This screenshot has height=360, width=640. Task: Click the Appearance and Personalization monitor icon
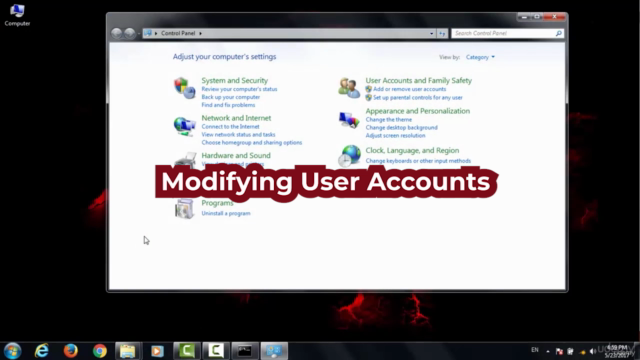tap(349, 120)
